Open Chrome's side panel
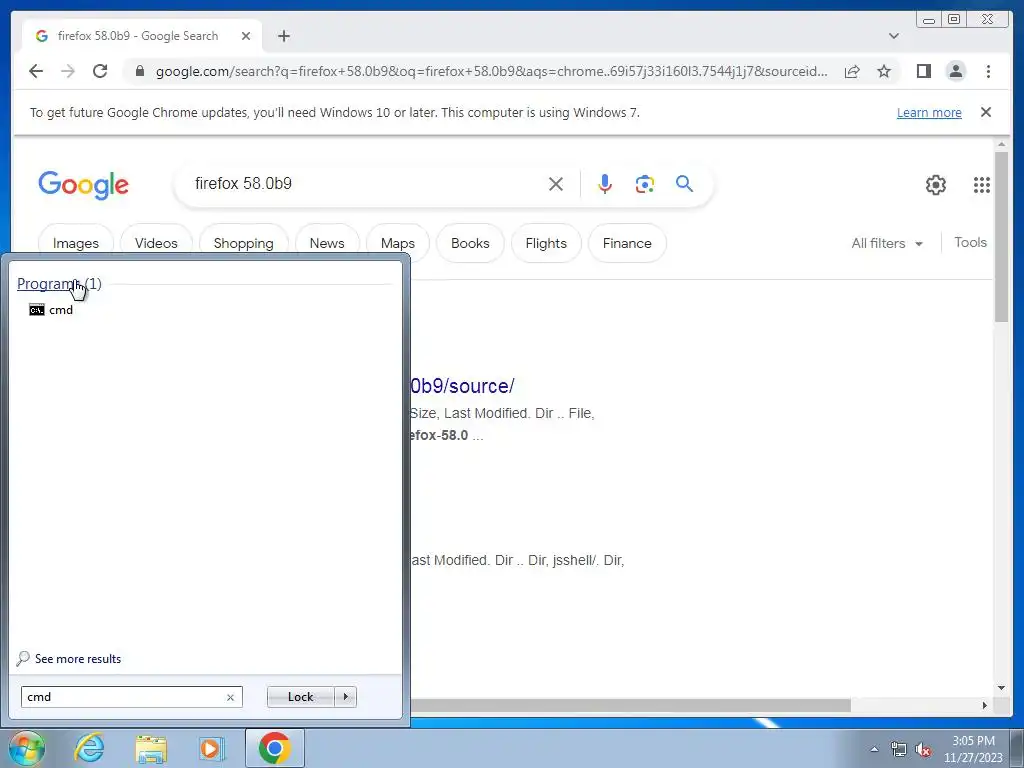This screenshot has width=1024, height=768. tap(923, 71)
